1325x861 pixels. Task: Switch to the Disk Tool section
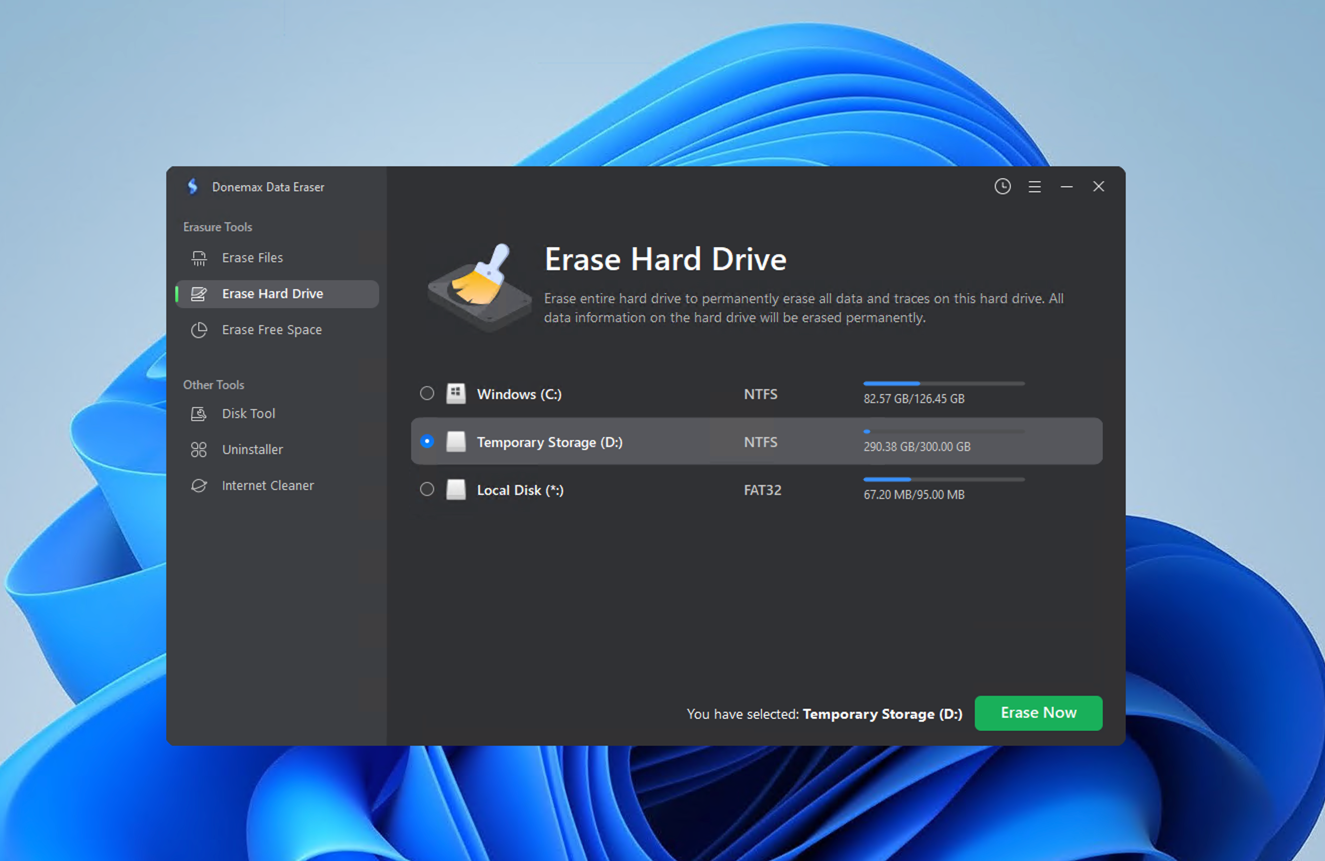248,413
